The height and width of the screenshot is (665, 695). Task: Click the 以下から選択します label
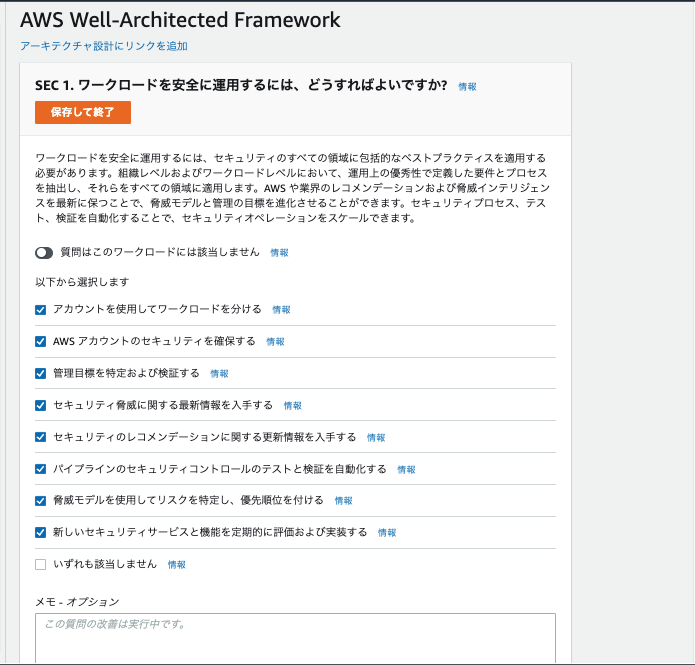pos(82,282)
